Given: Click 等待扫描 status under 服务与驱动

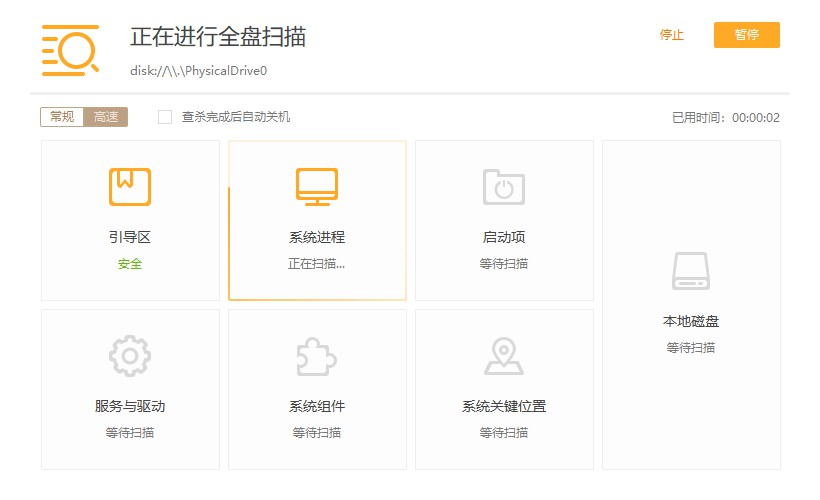Looking at the screenshot, I should pyautogui.click(x=130, y=433).
